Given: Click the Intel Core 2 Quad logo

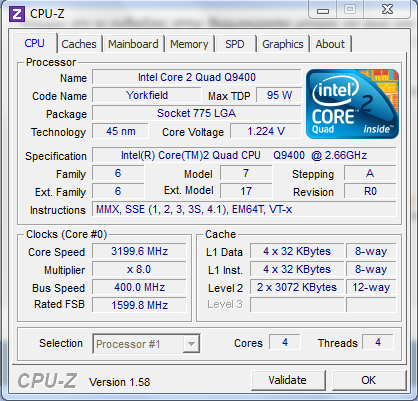Looking at the screenshot, I should [x=352, y=104].
